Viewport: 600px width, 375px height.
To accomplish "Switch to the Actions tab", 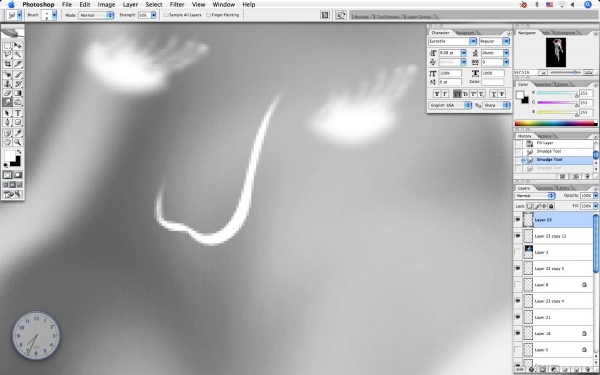I will [x=545, y=136].
